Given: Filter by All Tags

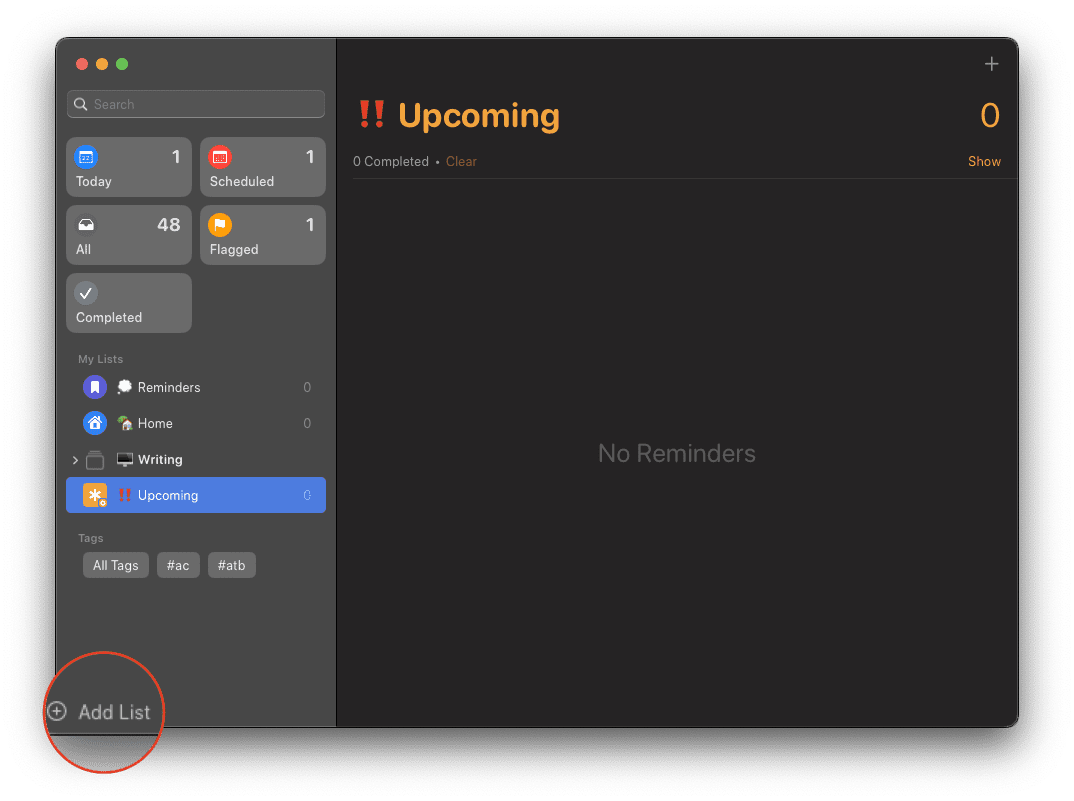Looking at the screenshot, I should pyautogui.click(x=116, y=565).
